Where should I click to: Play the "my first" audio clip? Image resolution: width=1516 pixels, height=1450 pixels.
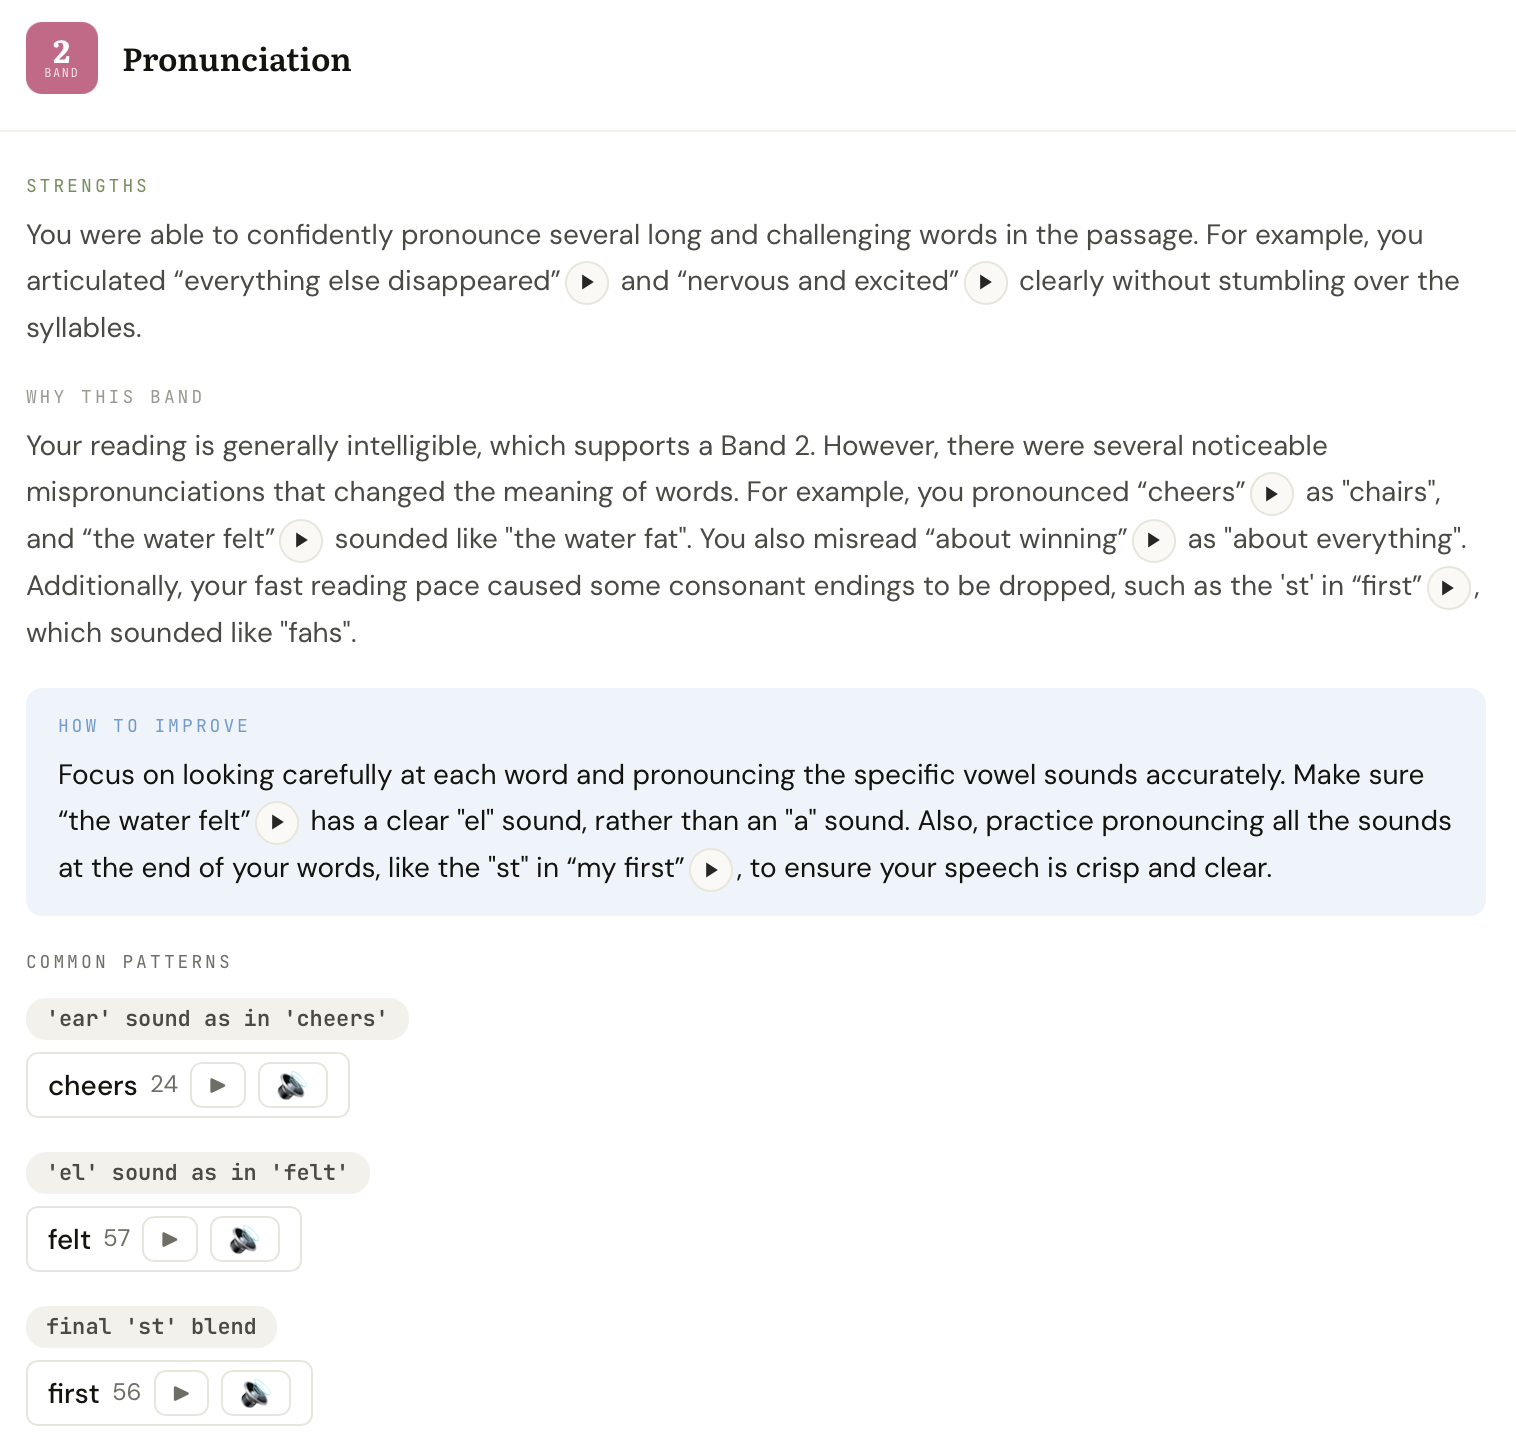711,869
